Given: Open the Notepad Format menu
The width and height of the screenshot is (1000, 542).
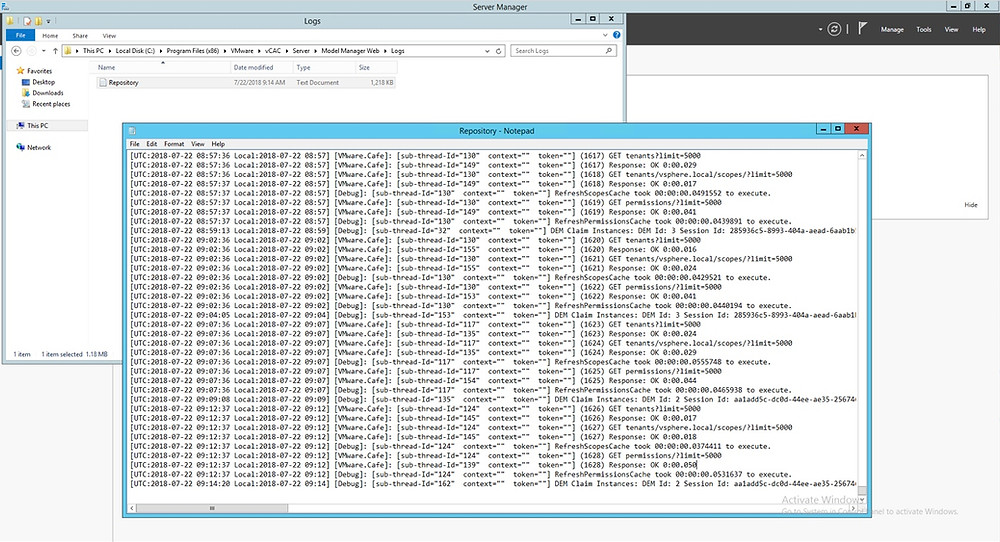Looking at the screenshot, I should 174,144.
